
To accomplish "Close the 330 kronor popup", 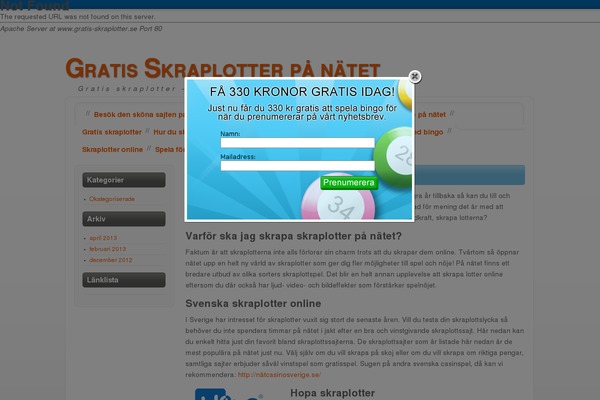I will 414,77.
